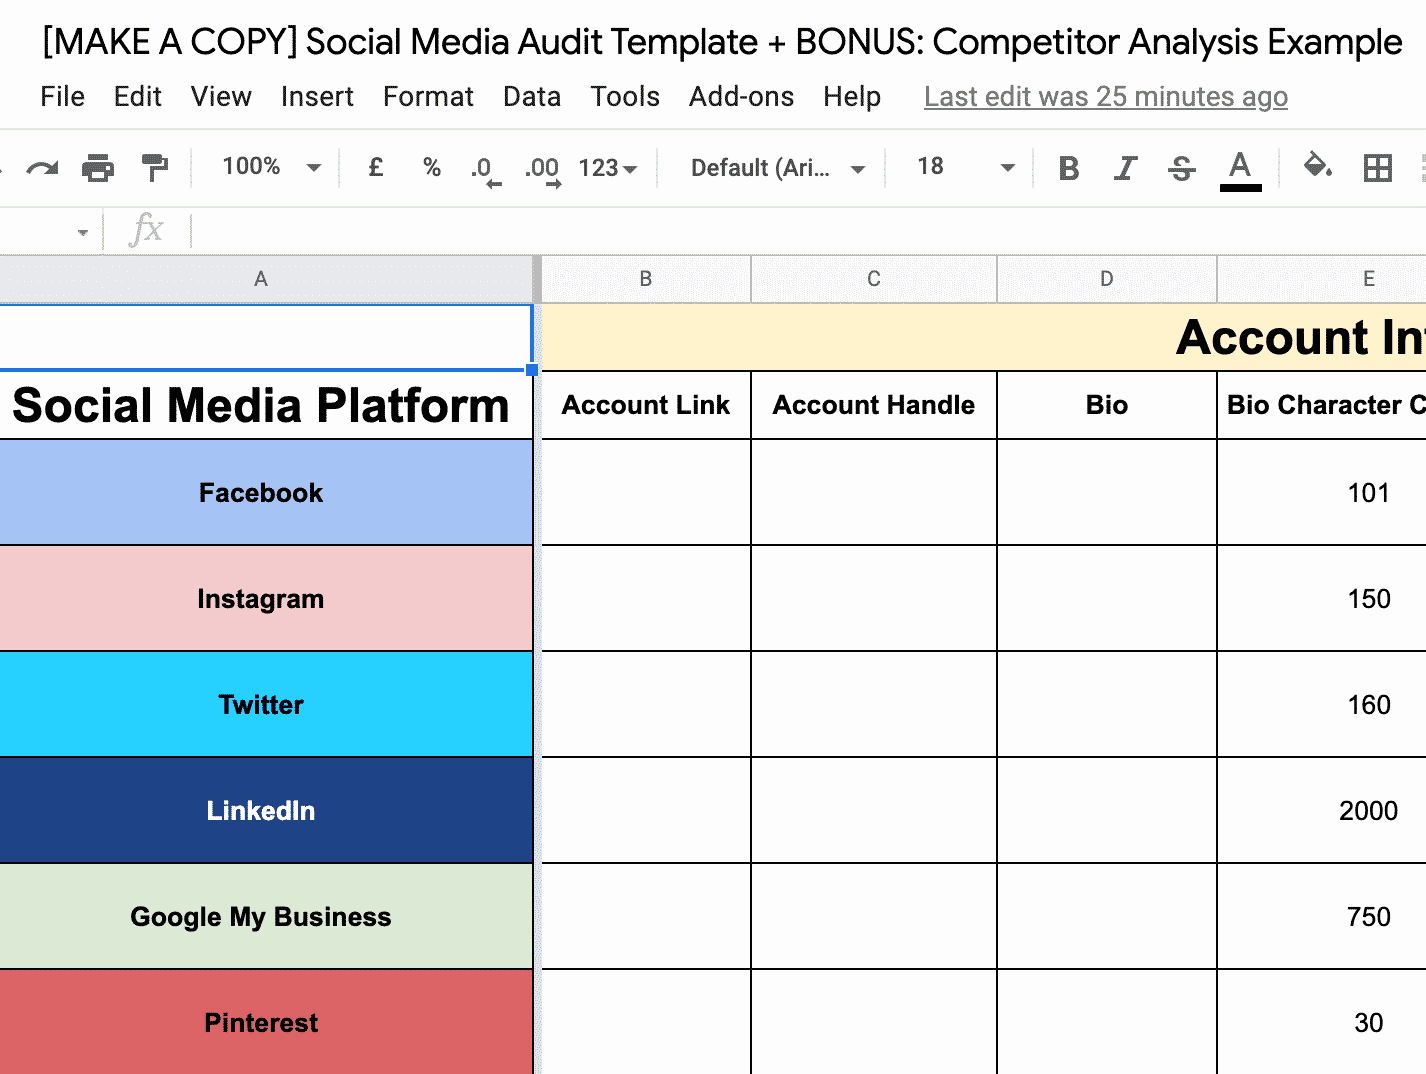Print the spreadsheet

coord(97,167)
